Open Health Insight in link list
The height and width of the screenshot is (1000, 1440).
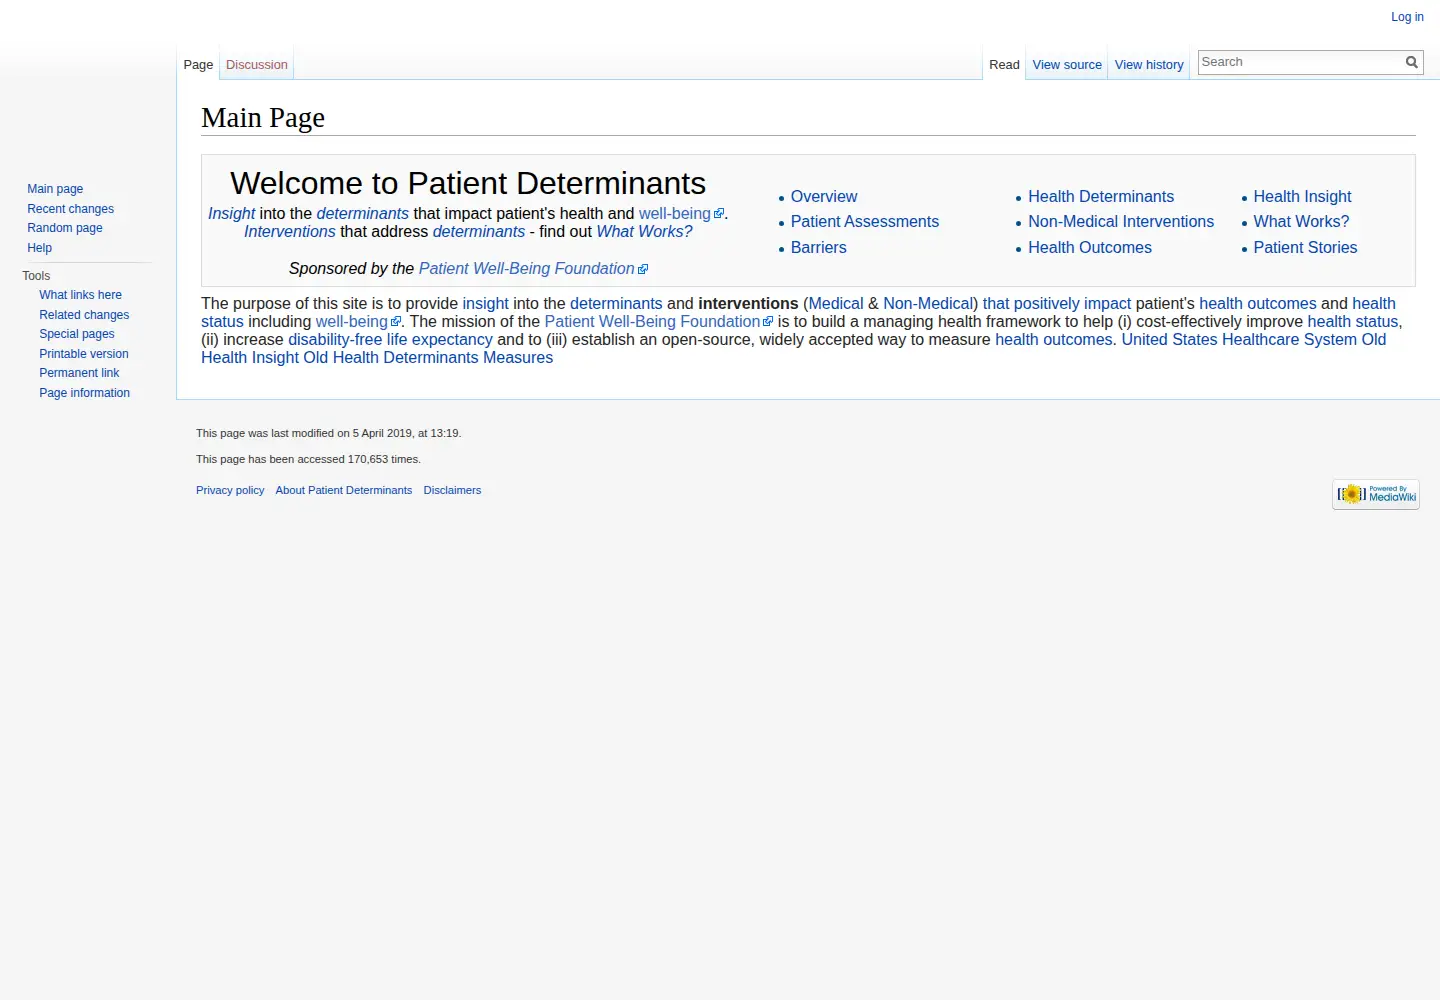coord(1302,197)
